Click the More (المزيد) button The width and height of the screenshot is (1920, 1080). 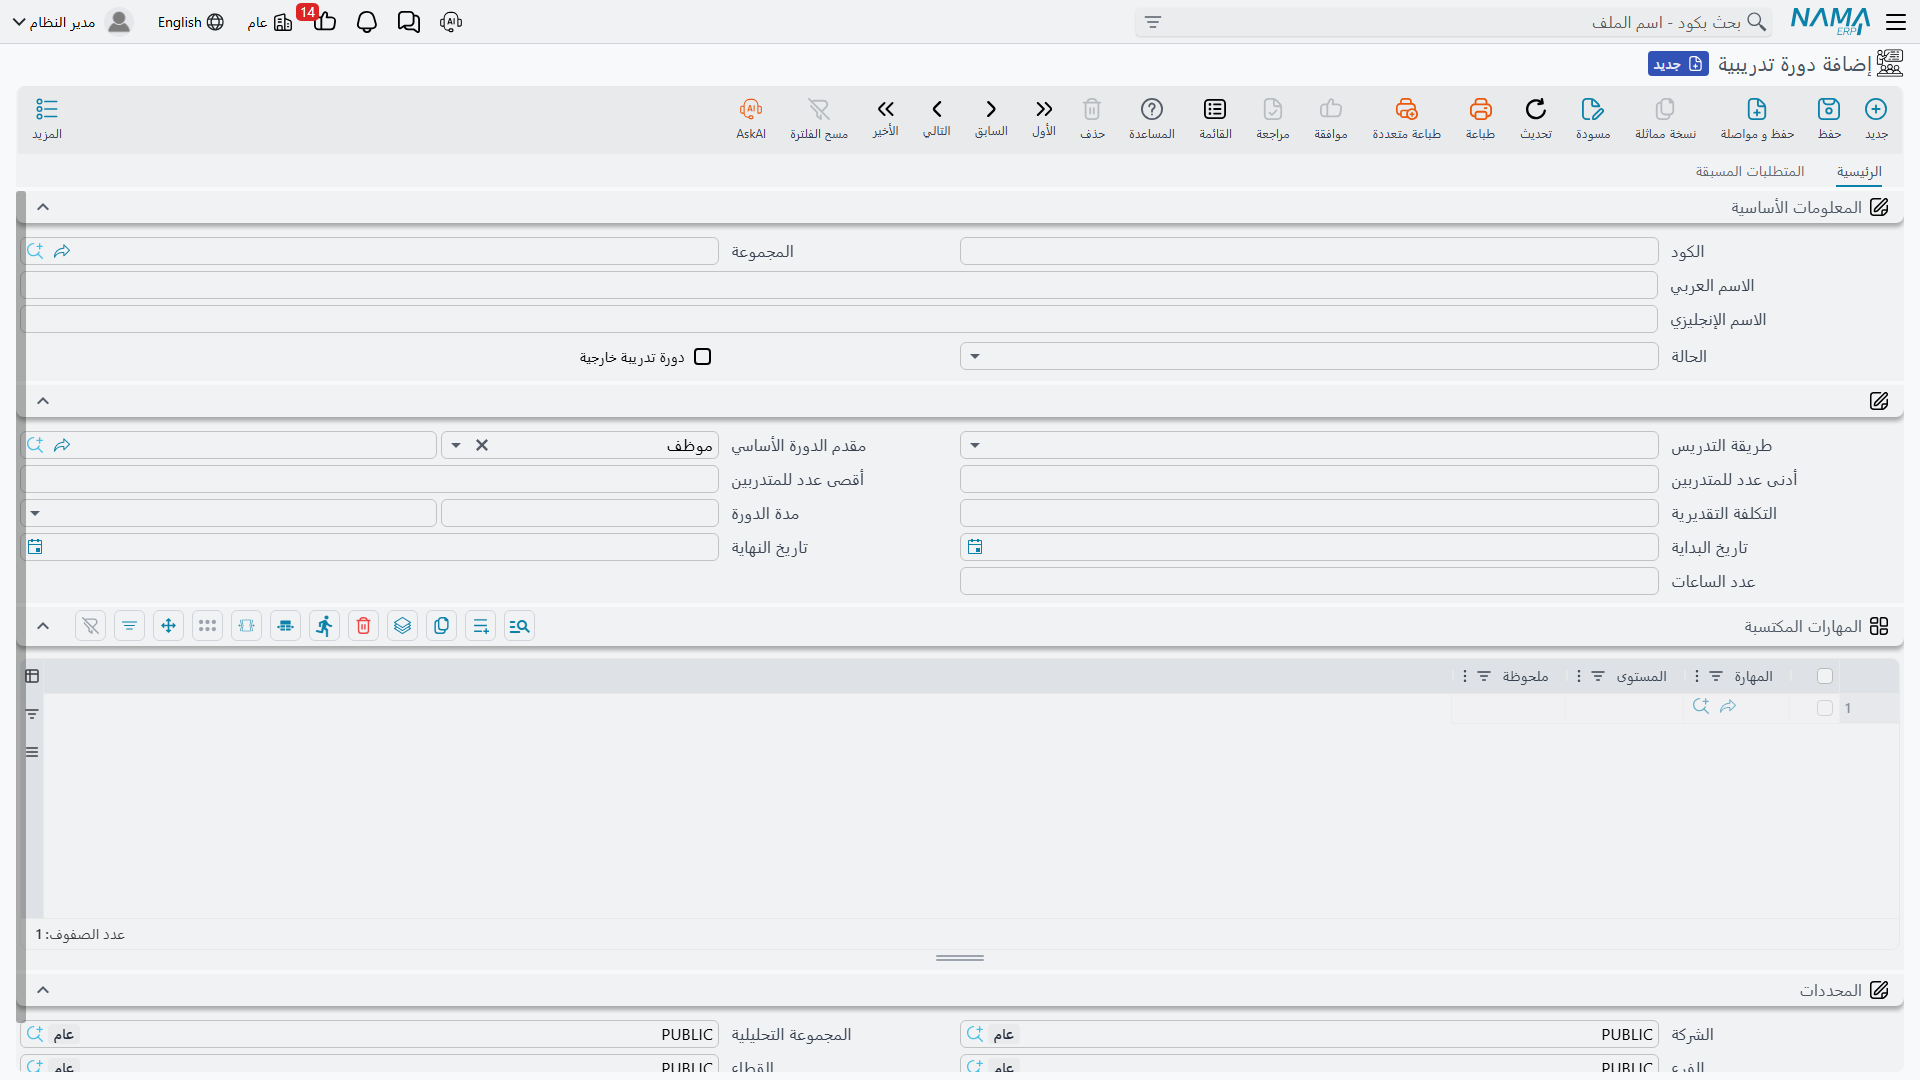(x=47, y=118)
